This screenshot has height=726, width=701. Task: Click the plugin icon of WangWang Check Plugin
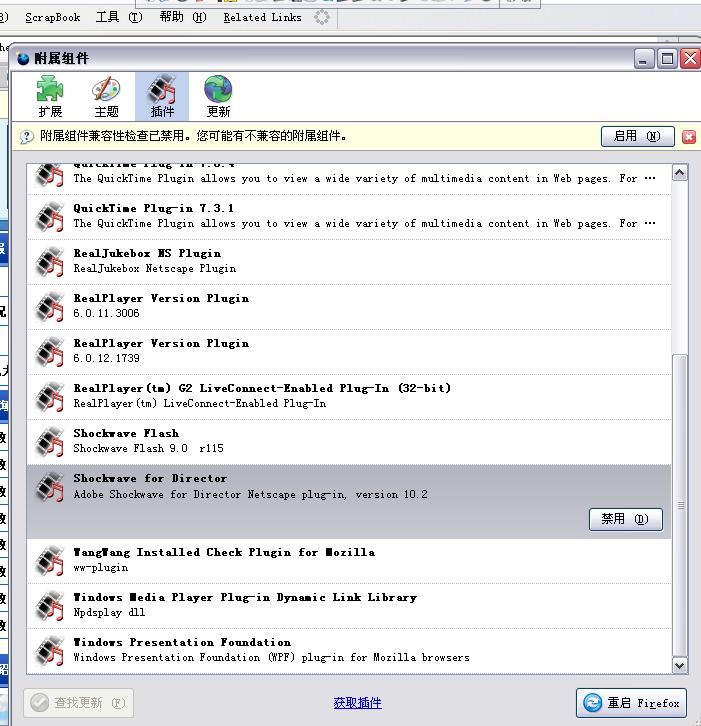(x=50, y=561)
